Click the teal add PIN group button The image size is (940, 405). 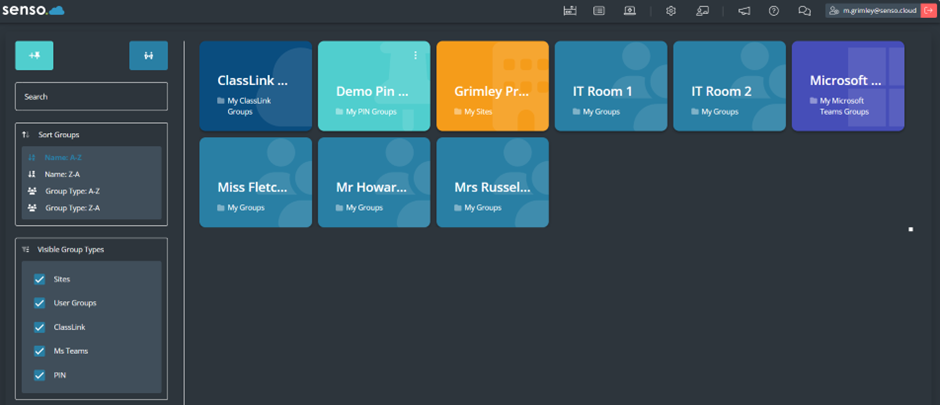(34, 56)
